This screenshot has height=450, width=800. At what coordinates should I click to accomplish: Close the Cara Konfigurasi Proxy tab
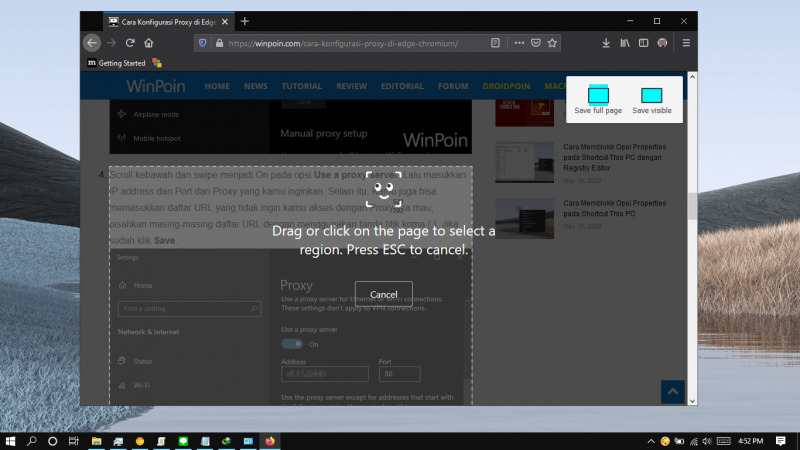(x=224, y=22)
